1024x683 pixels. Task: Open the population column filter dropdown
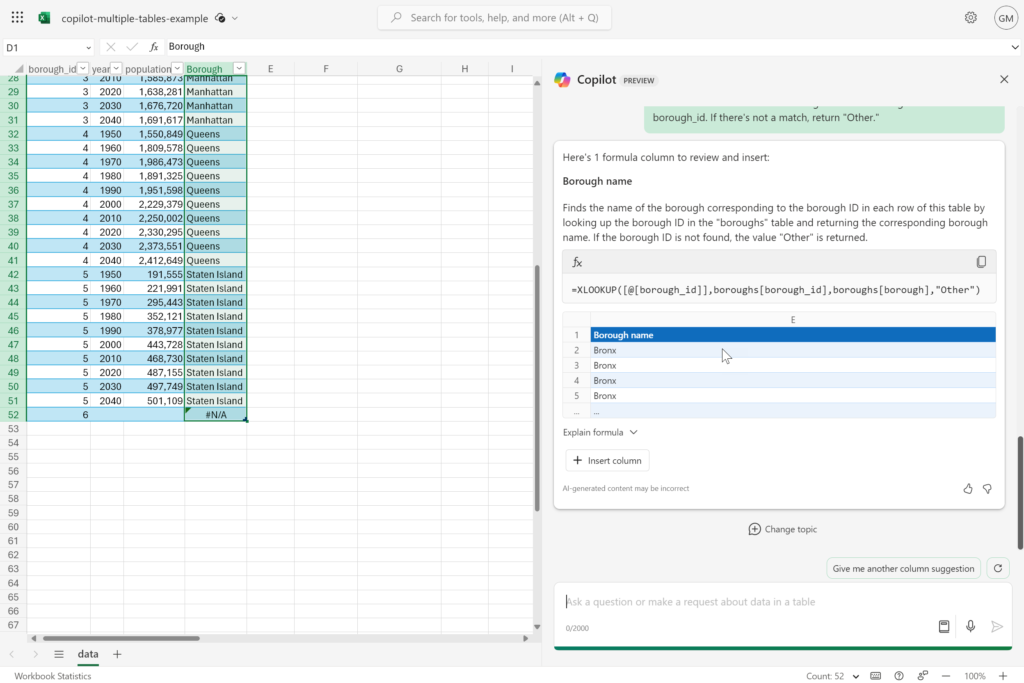177,69
